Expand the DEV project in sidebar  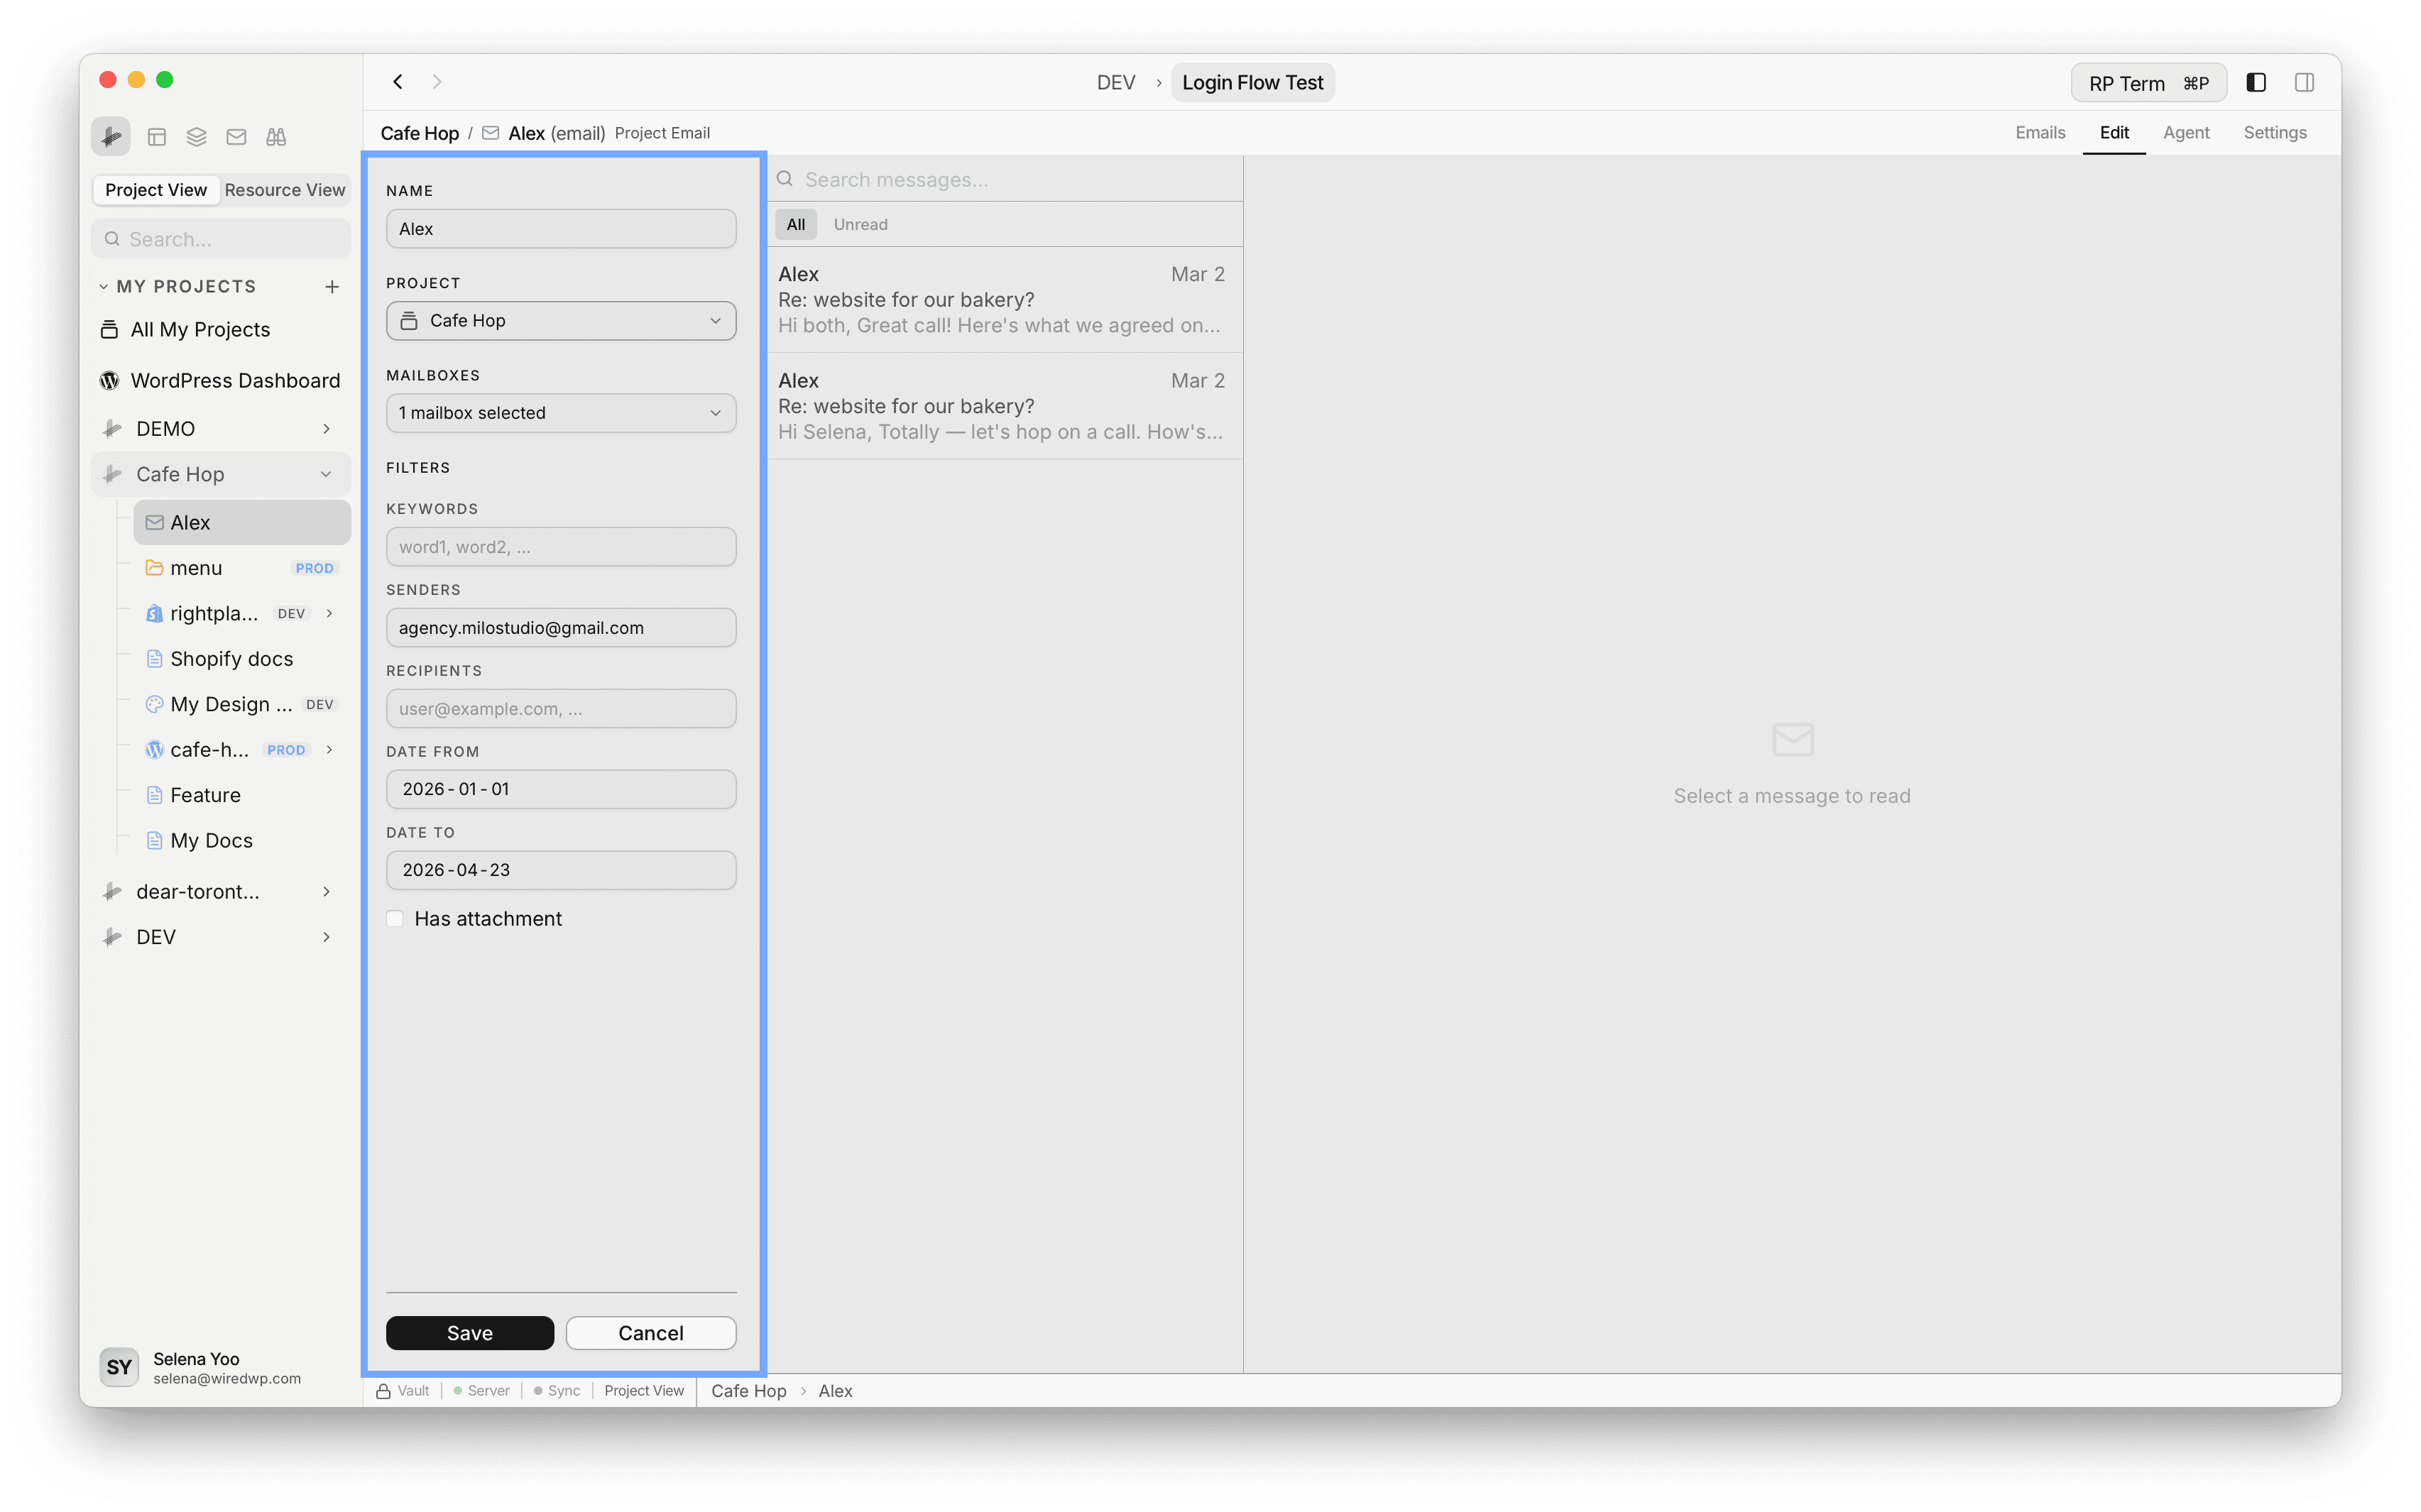pyautogui.click(x=326, y=937)
